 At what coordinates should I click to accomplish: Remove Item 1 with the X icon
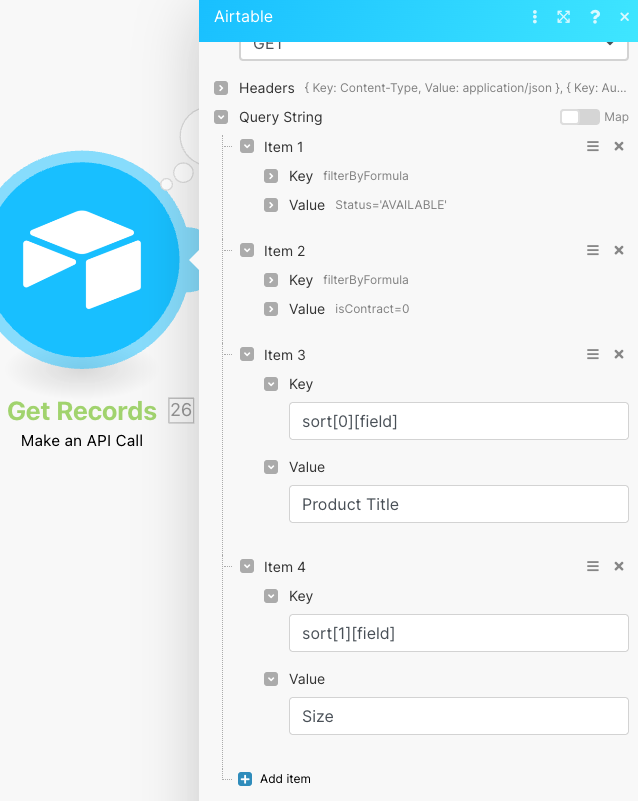(x=619, y=147)
